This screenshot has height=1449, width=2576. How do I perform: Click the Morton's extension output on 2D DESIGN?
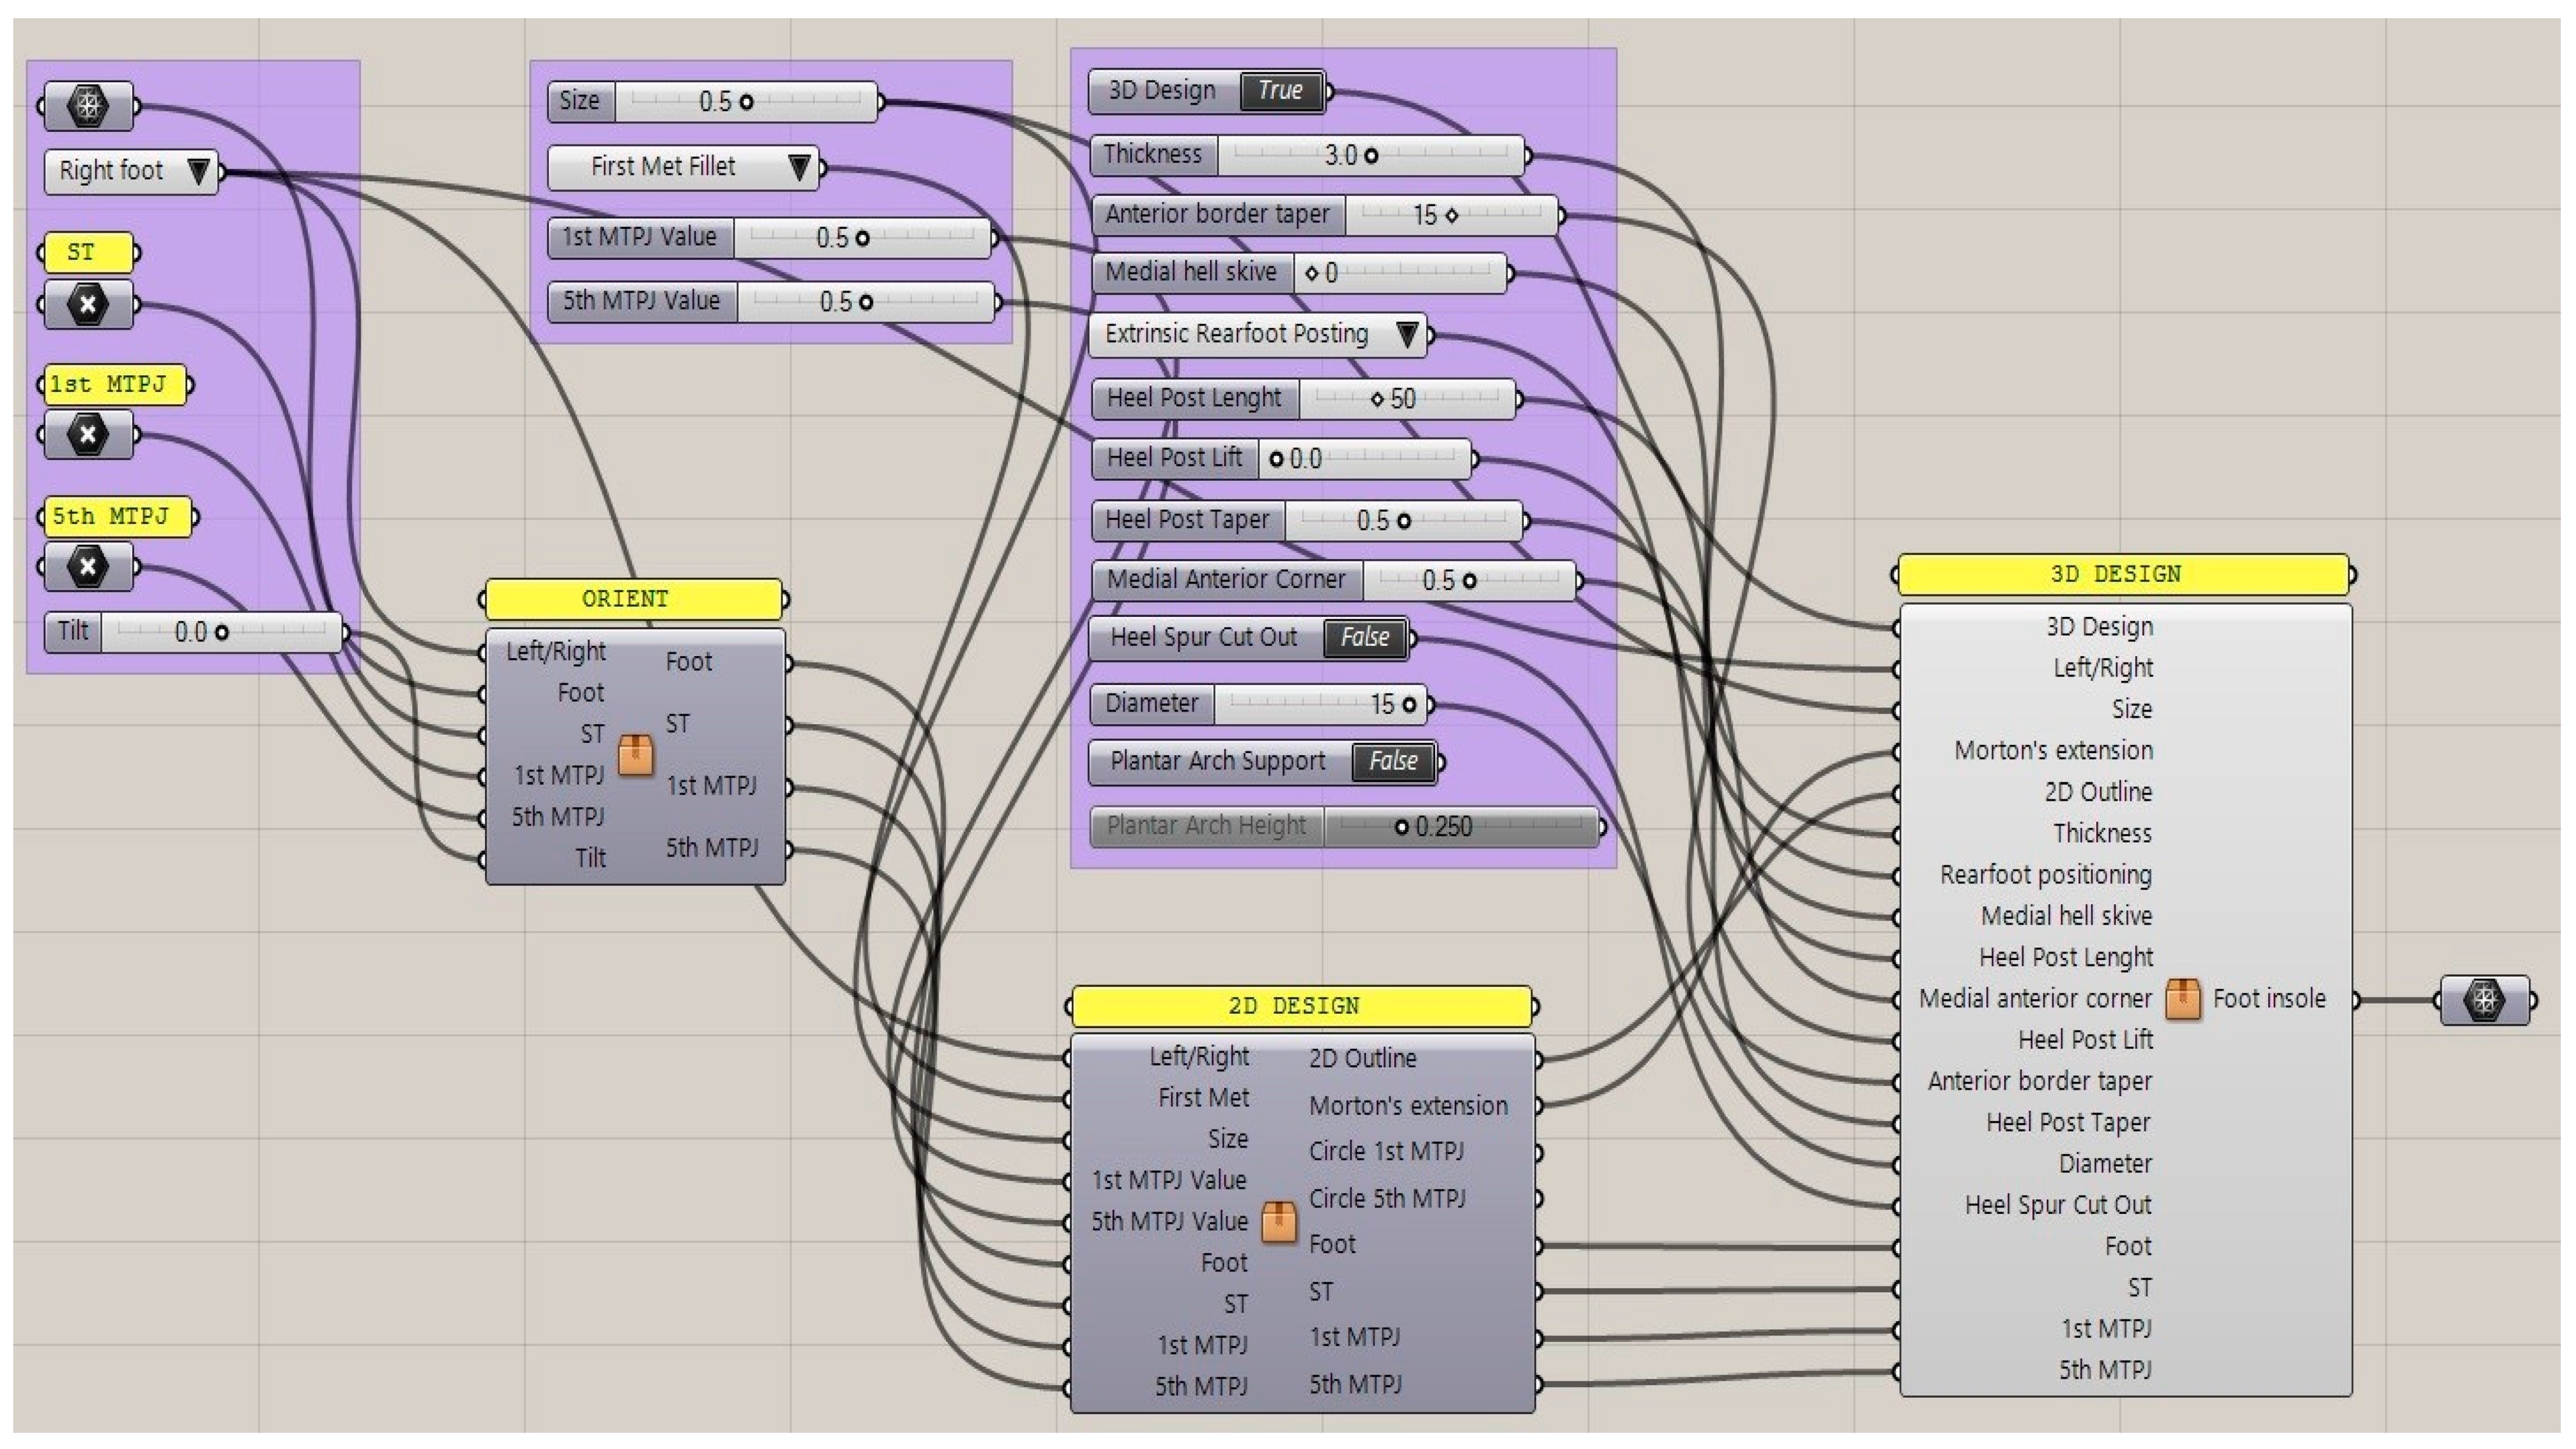(x=1408, y=1106)
